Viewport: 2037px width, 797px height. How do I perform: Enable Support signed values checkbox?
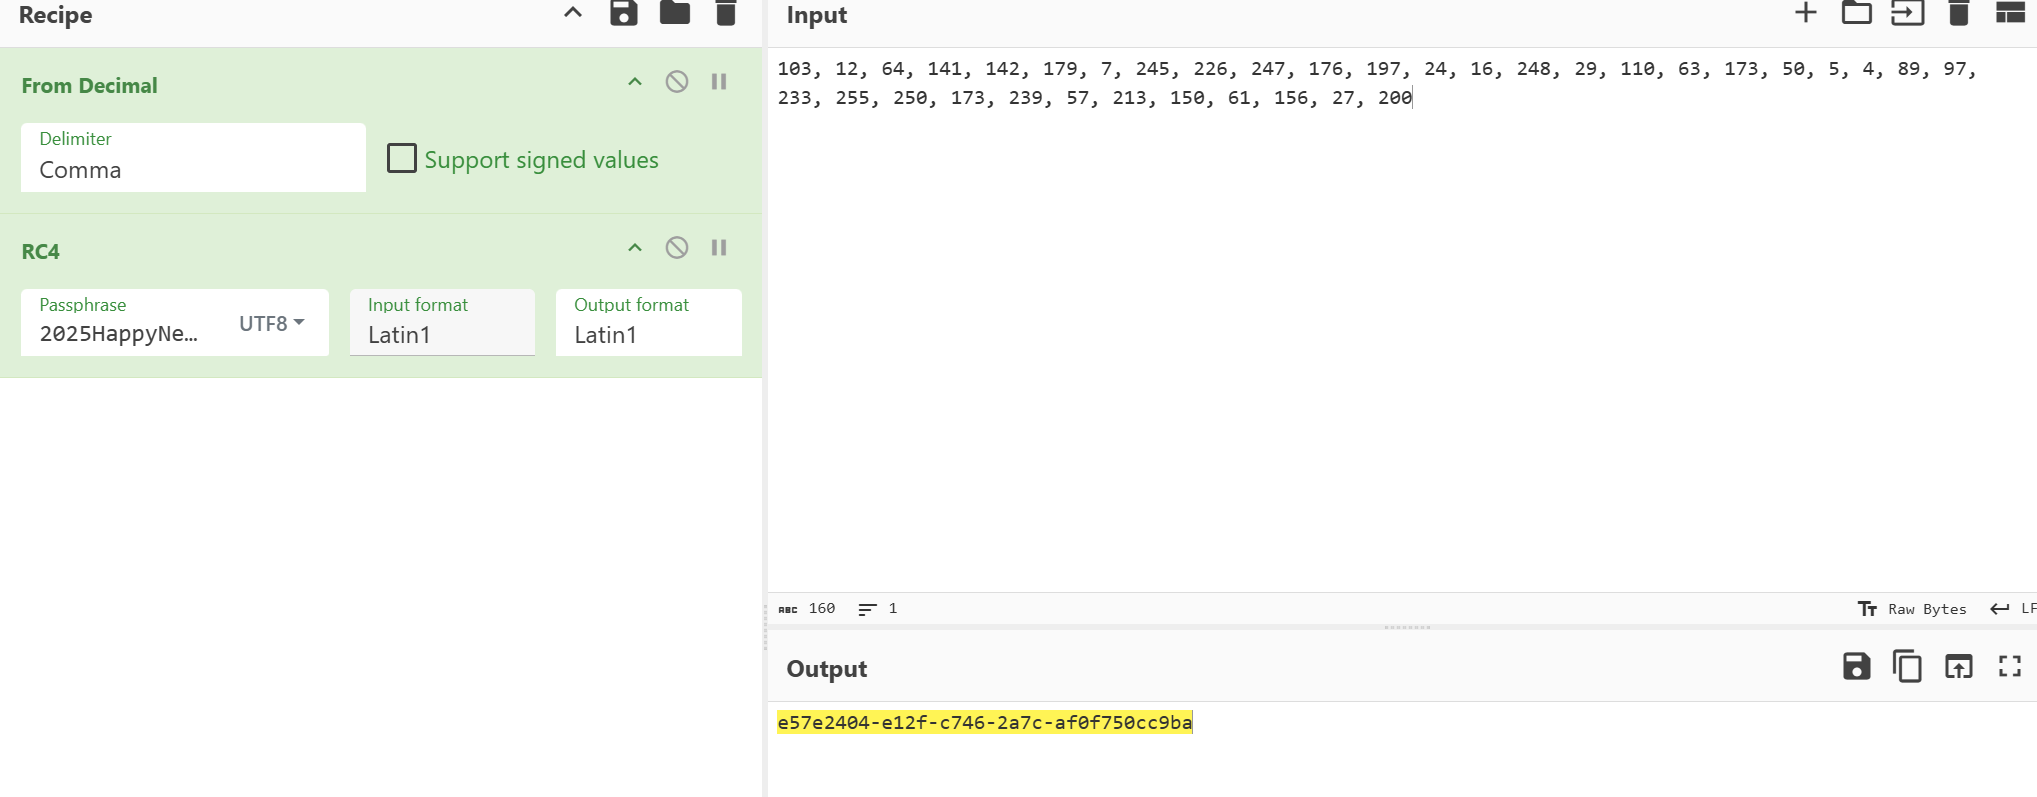pyautogui.click(x=402, y=158)
